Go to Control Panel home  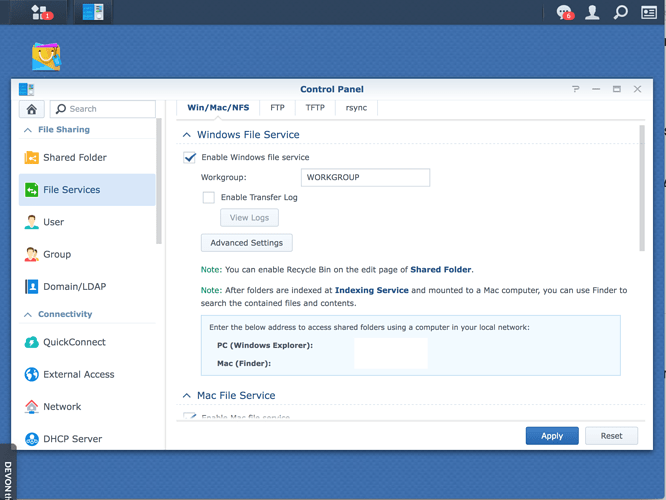click(31, 109)
